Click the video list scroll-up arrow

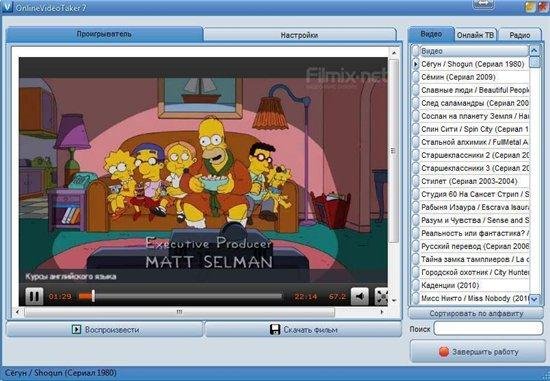(534, 51)
